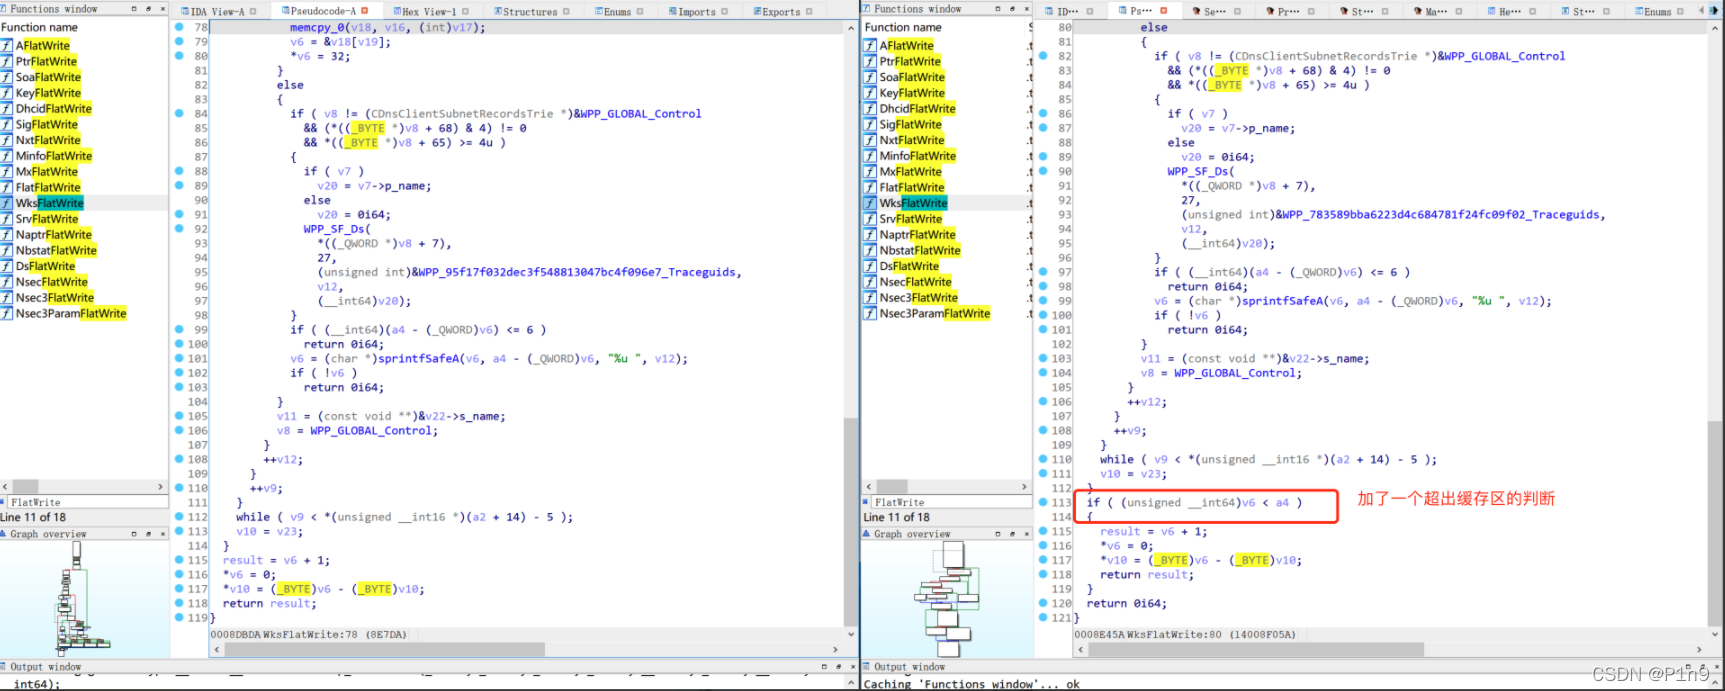Click the function icon beside DsFlatWrite in right window
Screen dimensions: 1725x691
point(870,267)
